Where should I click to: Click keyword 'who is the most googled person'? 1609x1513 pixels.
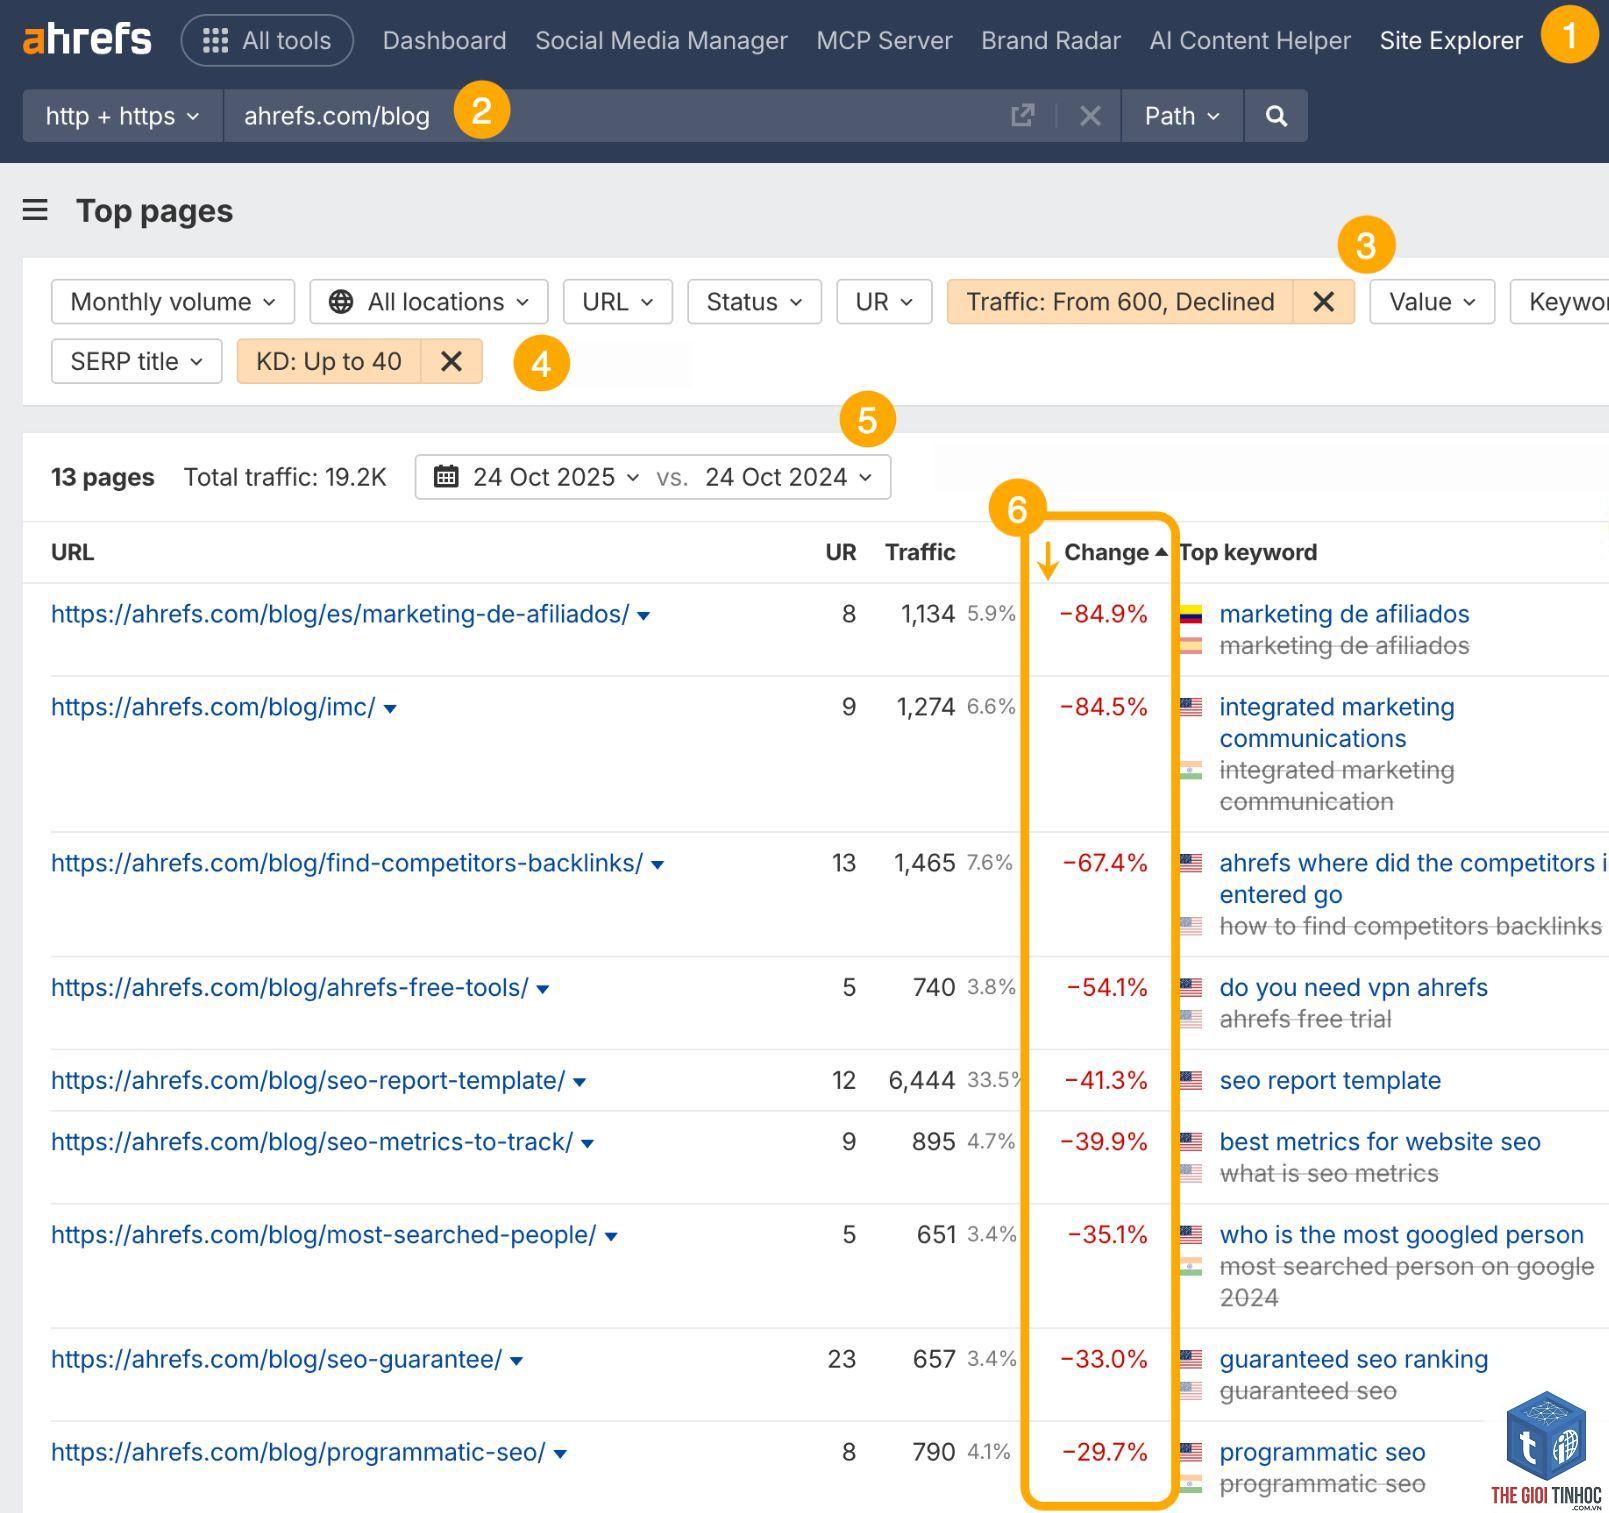1401,1235
